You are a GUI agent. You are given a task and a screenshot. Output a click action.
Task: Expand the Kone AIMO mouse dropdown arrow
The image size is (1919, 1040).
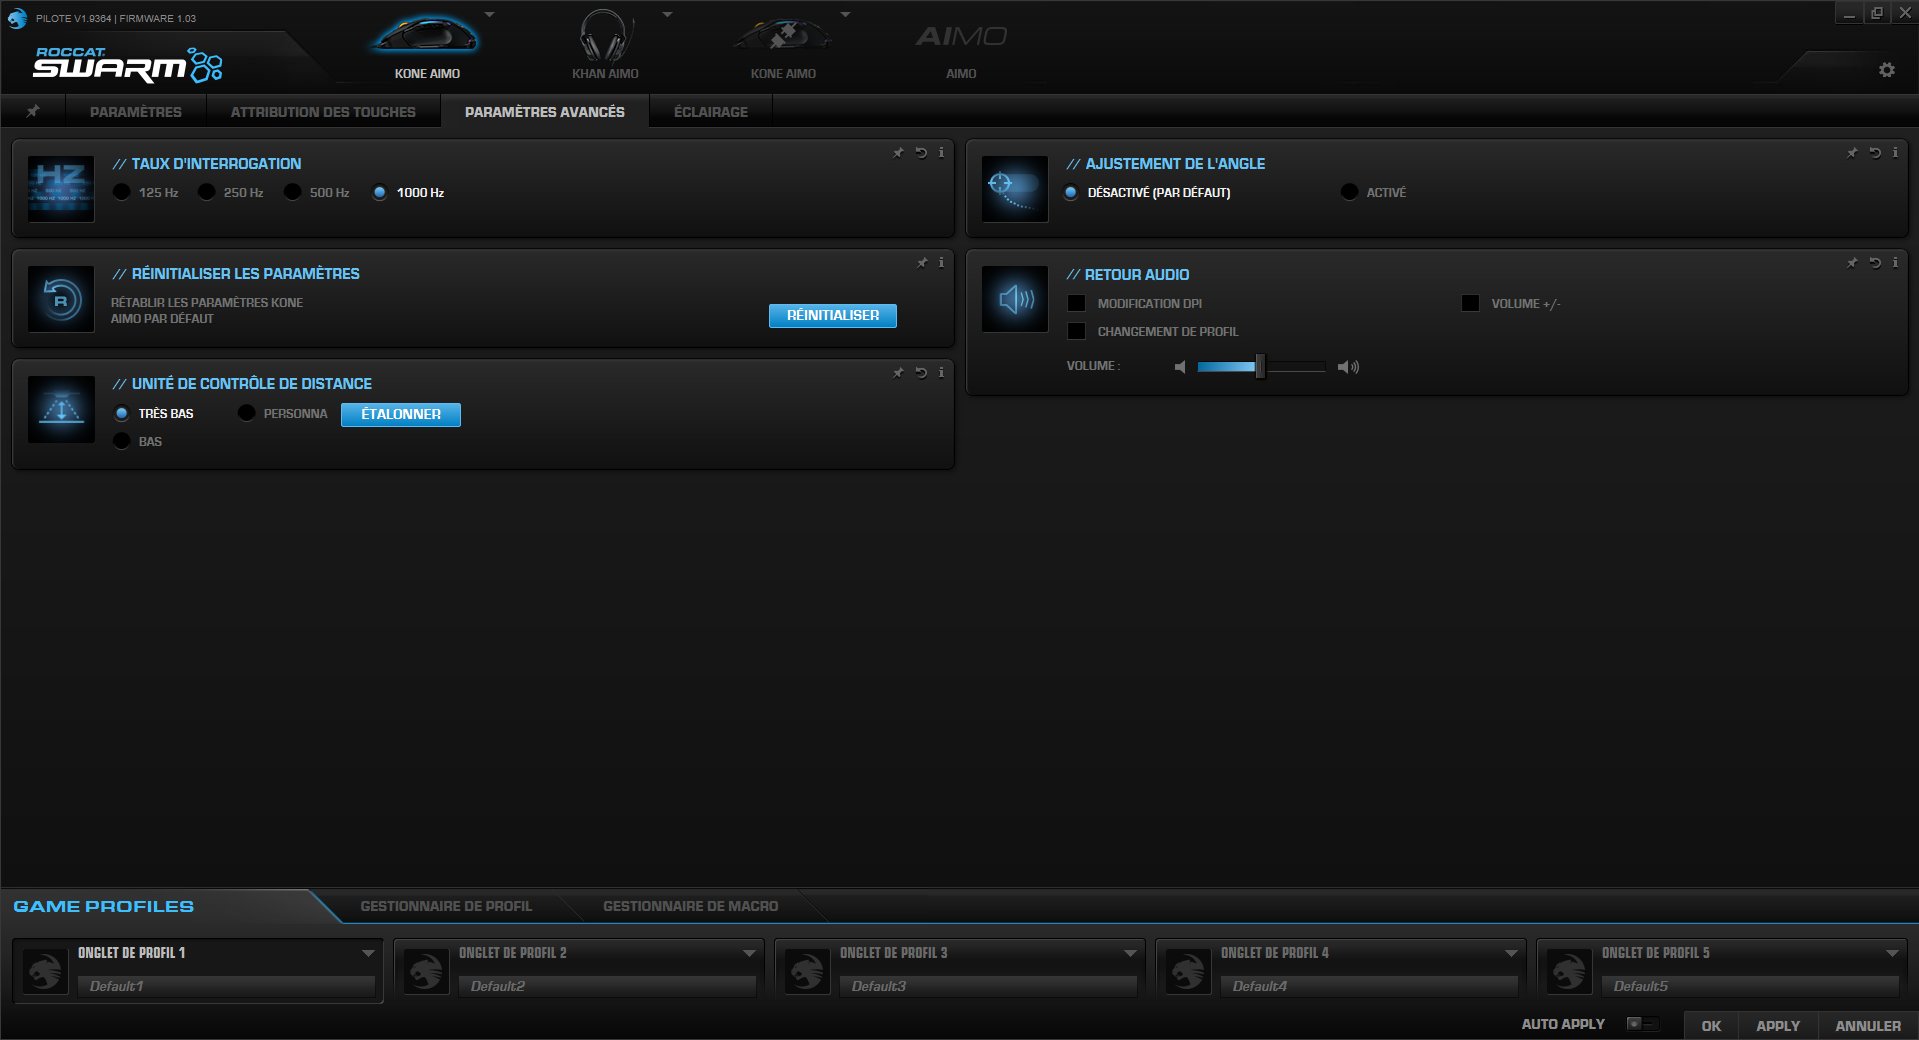click(x=489, y=14)
